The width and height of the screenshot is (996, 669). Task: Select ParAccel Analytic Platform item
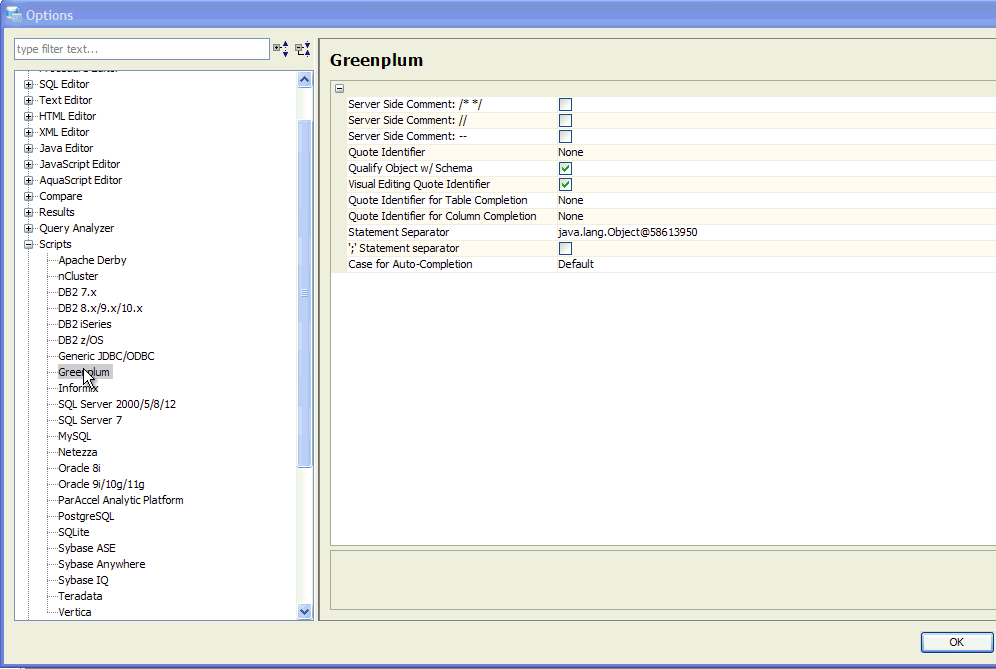[x=121, y=500]
